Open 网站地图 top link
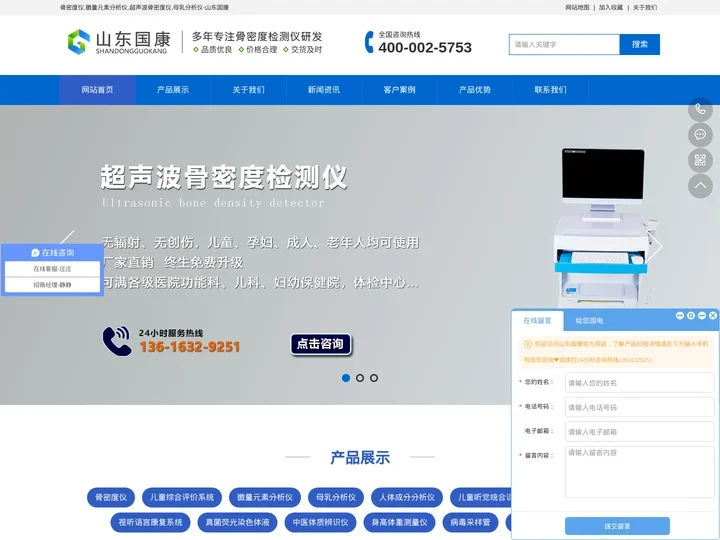This screenshot has height=540, width=720. (577, 7)
